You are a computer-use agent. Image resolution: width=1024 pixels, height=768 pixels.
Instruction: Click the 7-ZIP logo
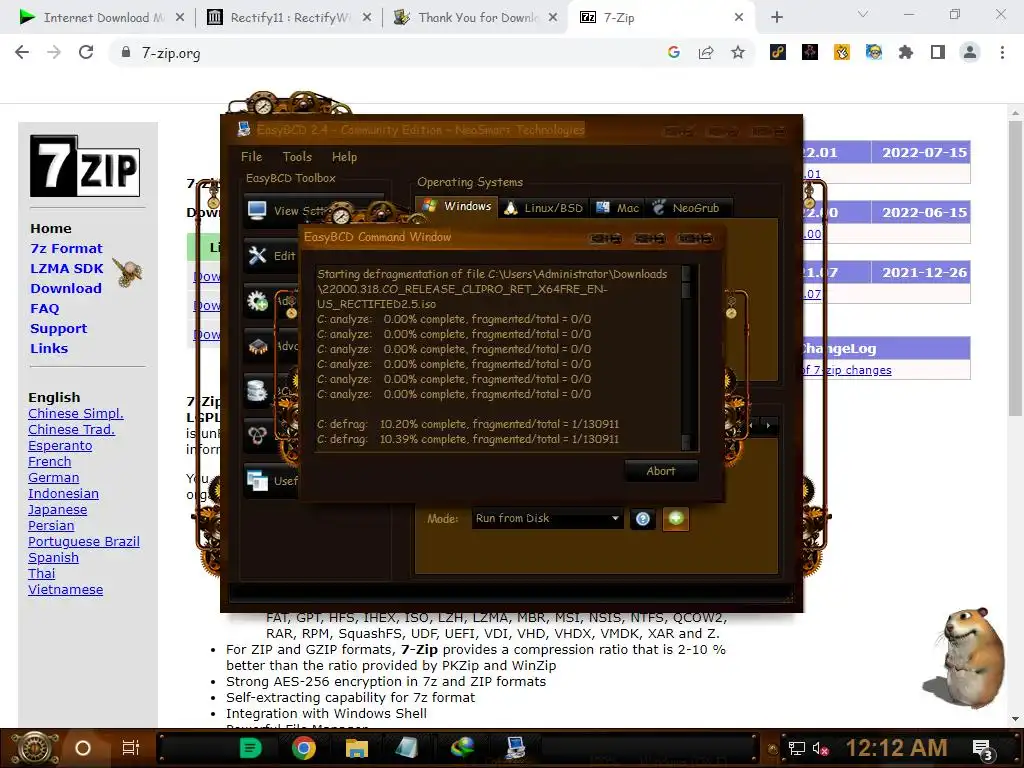85,166
